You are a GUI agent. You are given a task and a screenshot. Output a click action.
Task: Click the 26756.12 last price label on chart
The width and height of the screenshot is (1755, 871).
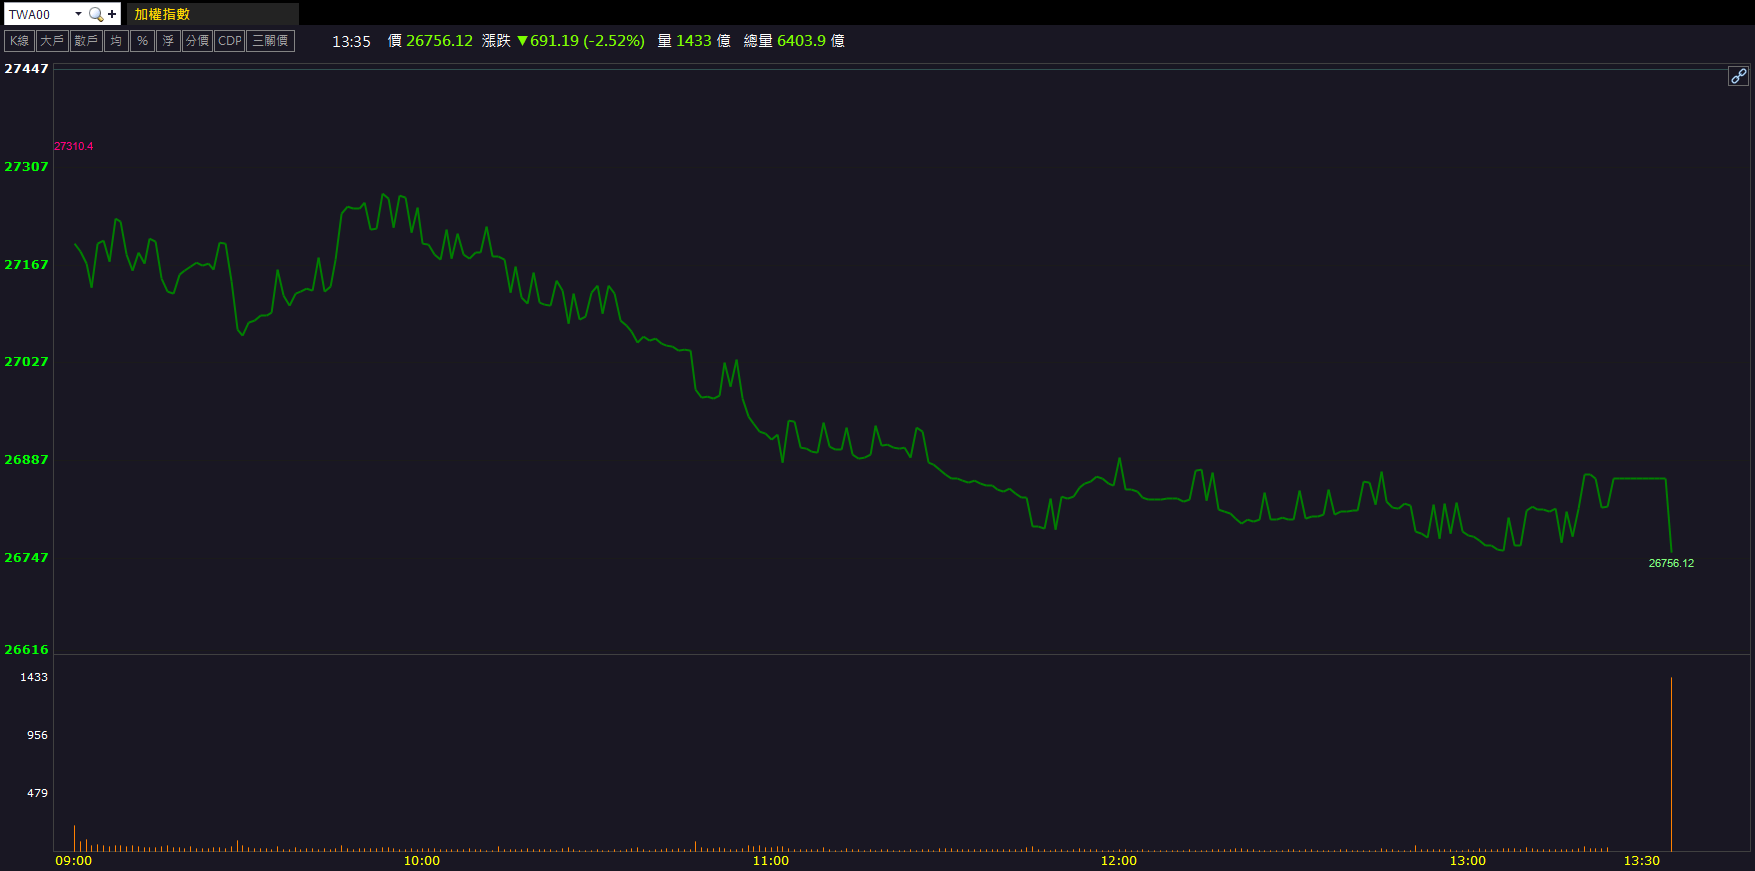[x=1671, y=563]
